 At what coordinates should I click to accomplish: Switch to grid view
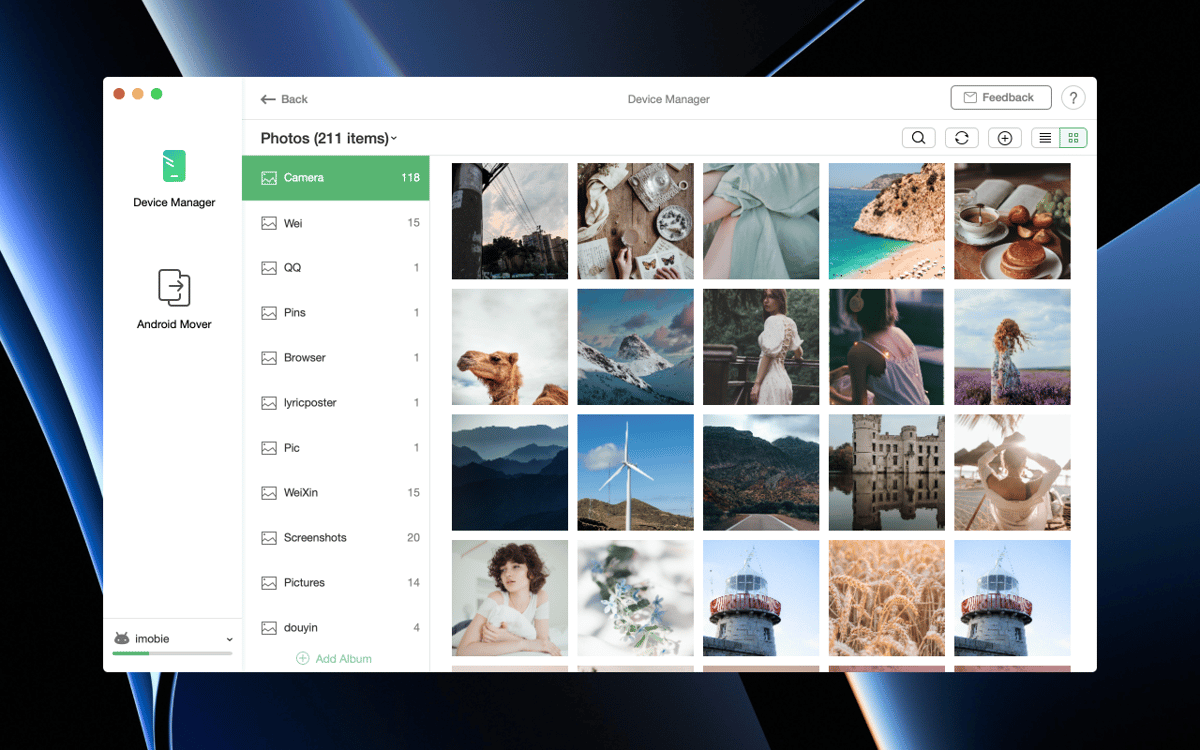pyautogui.click(x=1073, y=138)
